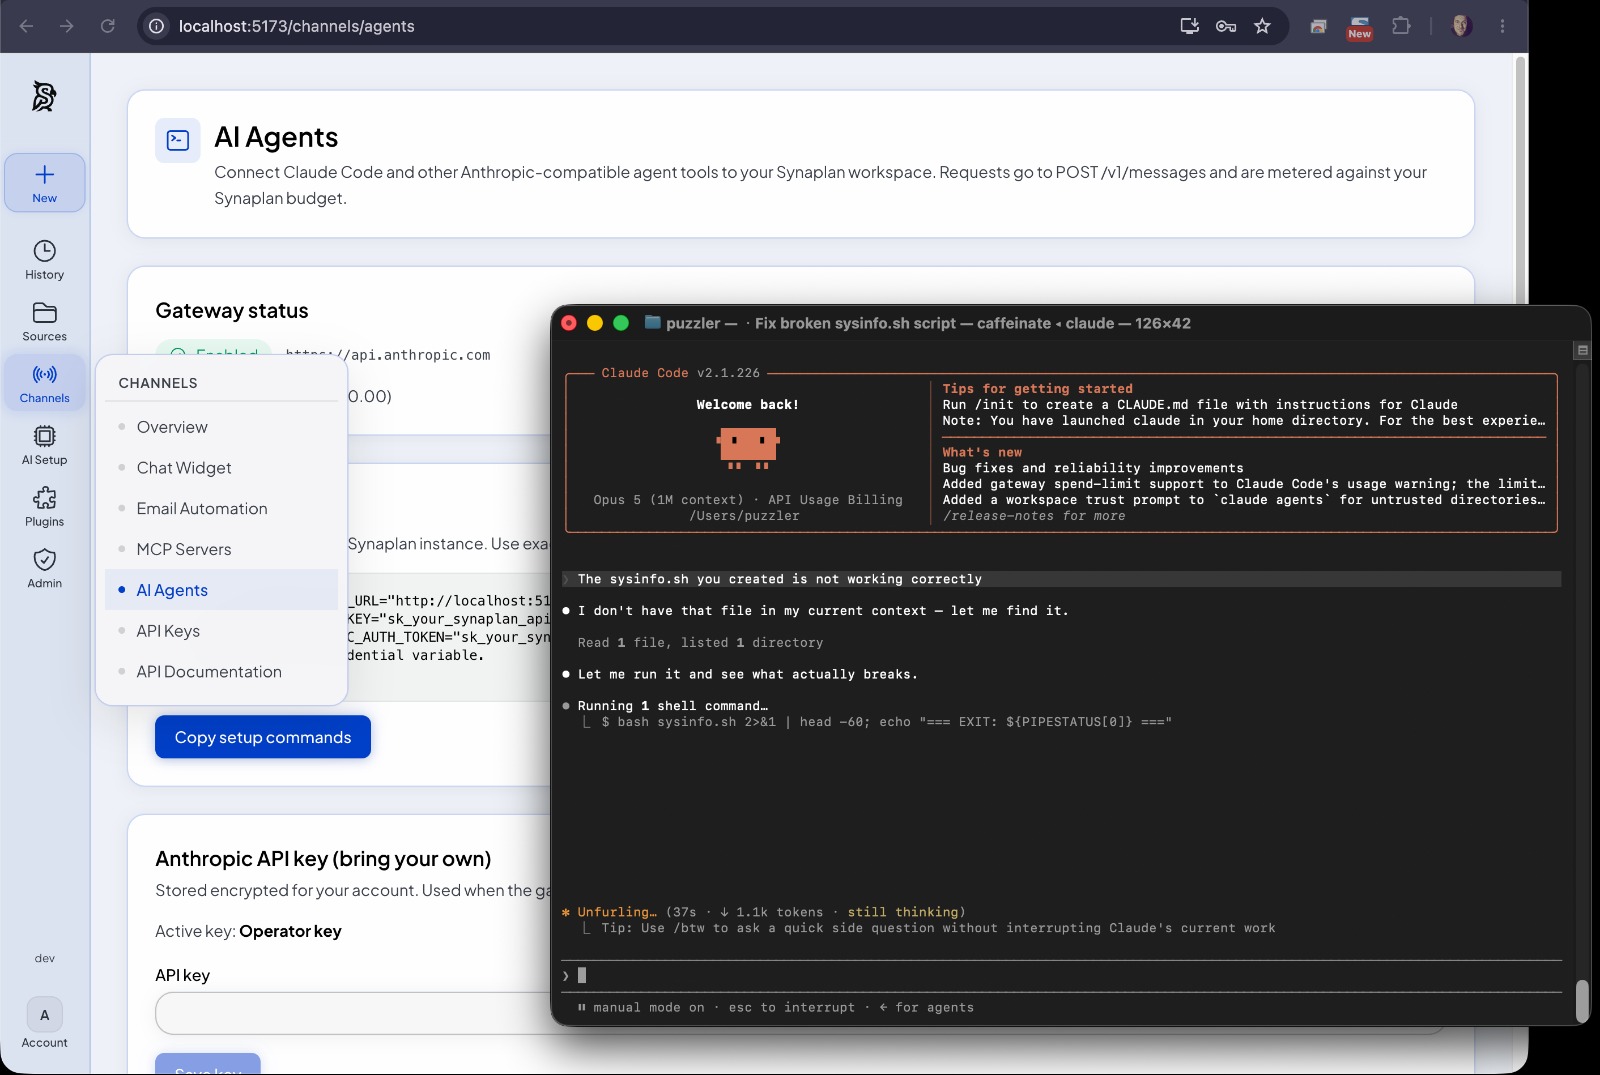Open the password key icon in the address bar
Screen dimensions: 1600x1075
(x=1226, y=26)
